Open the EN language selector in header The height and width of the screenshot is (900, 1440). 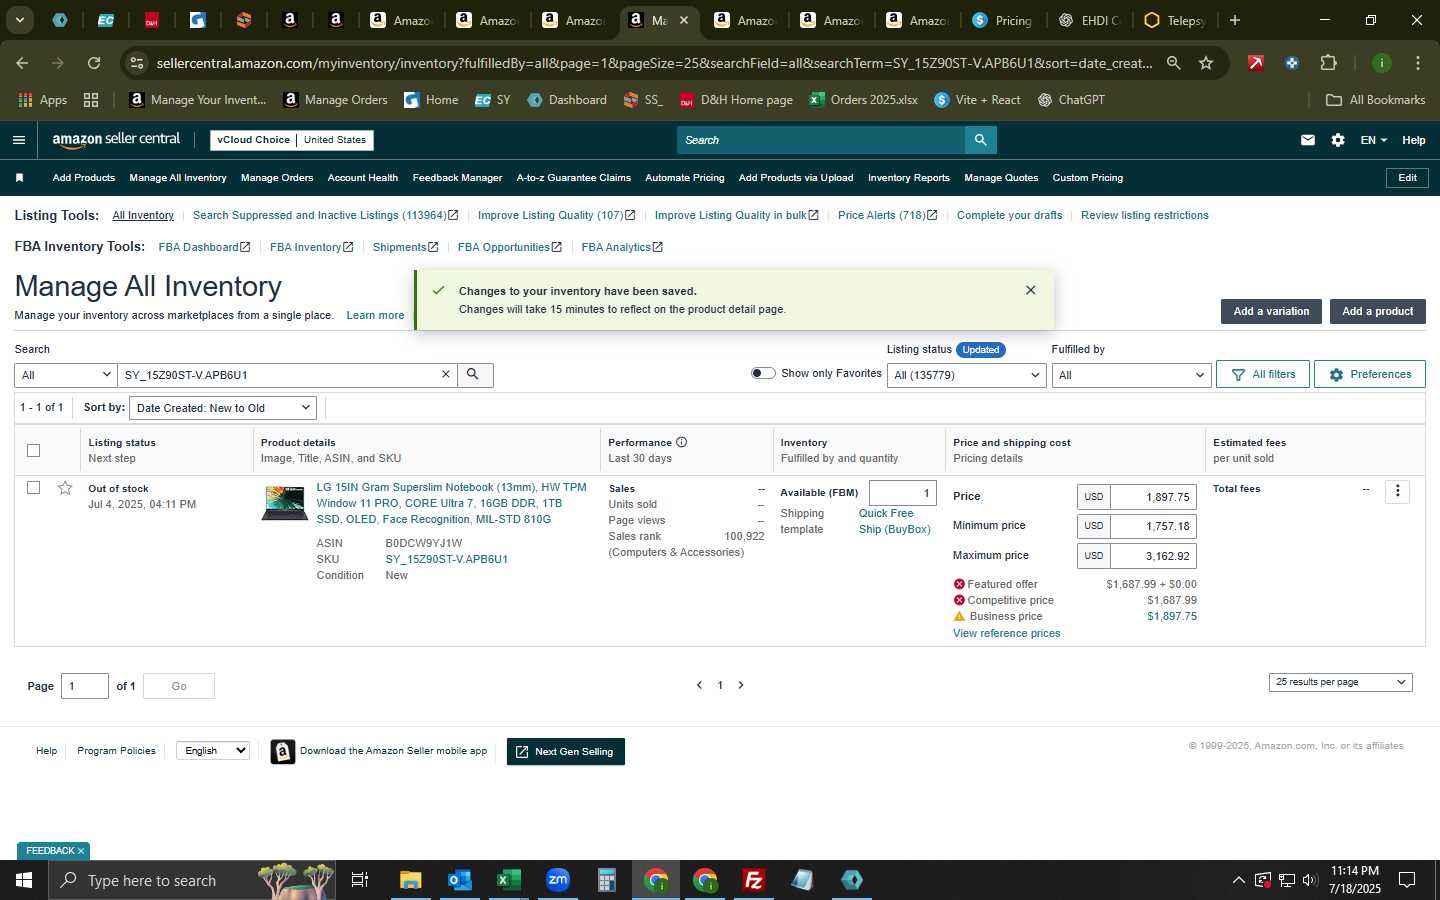[x=1373, y=140]
